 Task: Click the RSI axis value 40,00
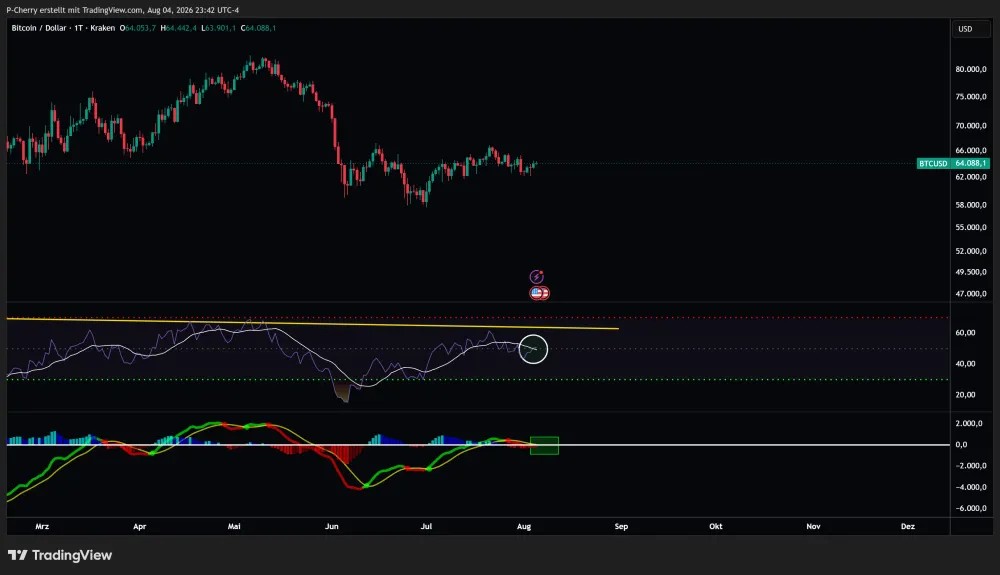click(x=965, y=364)
